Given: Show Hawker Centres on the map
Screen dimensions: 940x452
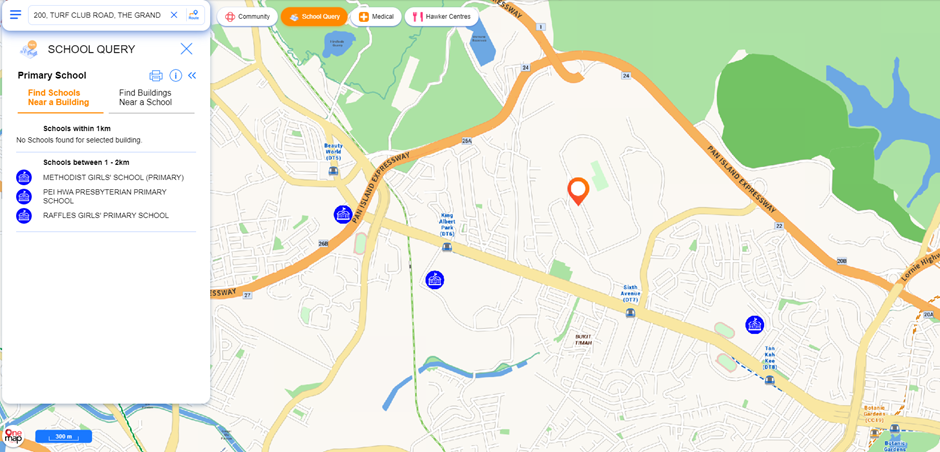Looking at the screenshot, I should (x=442, y=17).
